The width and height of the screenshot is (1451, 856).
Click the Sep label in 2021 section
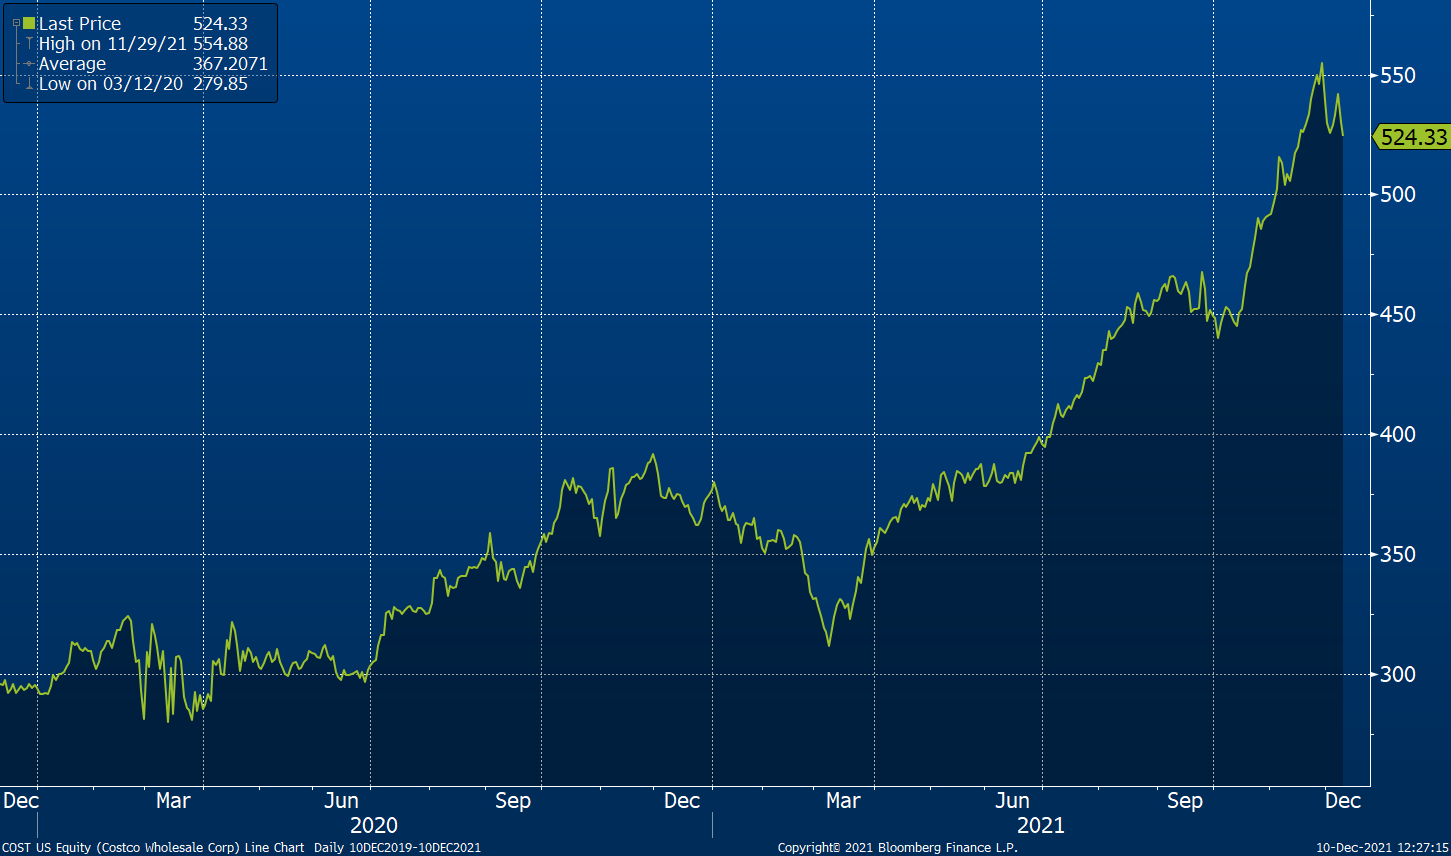[1185, 801]
